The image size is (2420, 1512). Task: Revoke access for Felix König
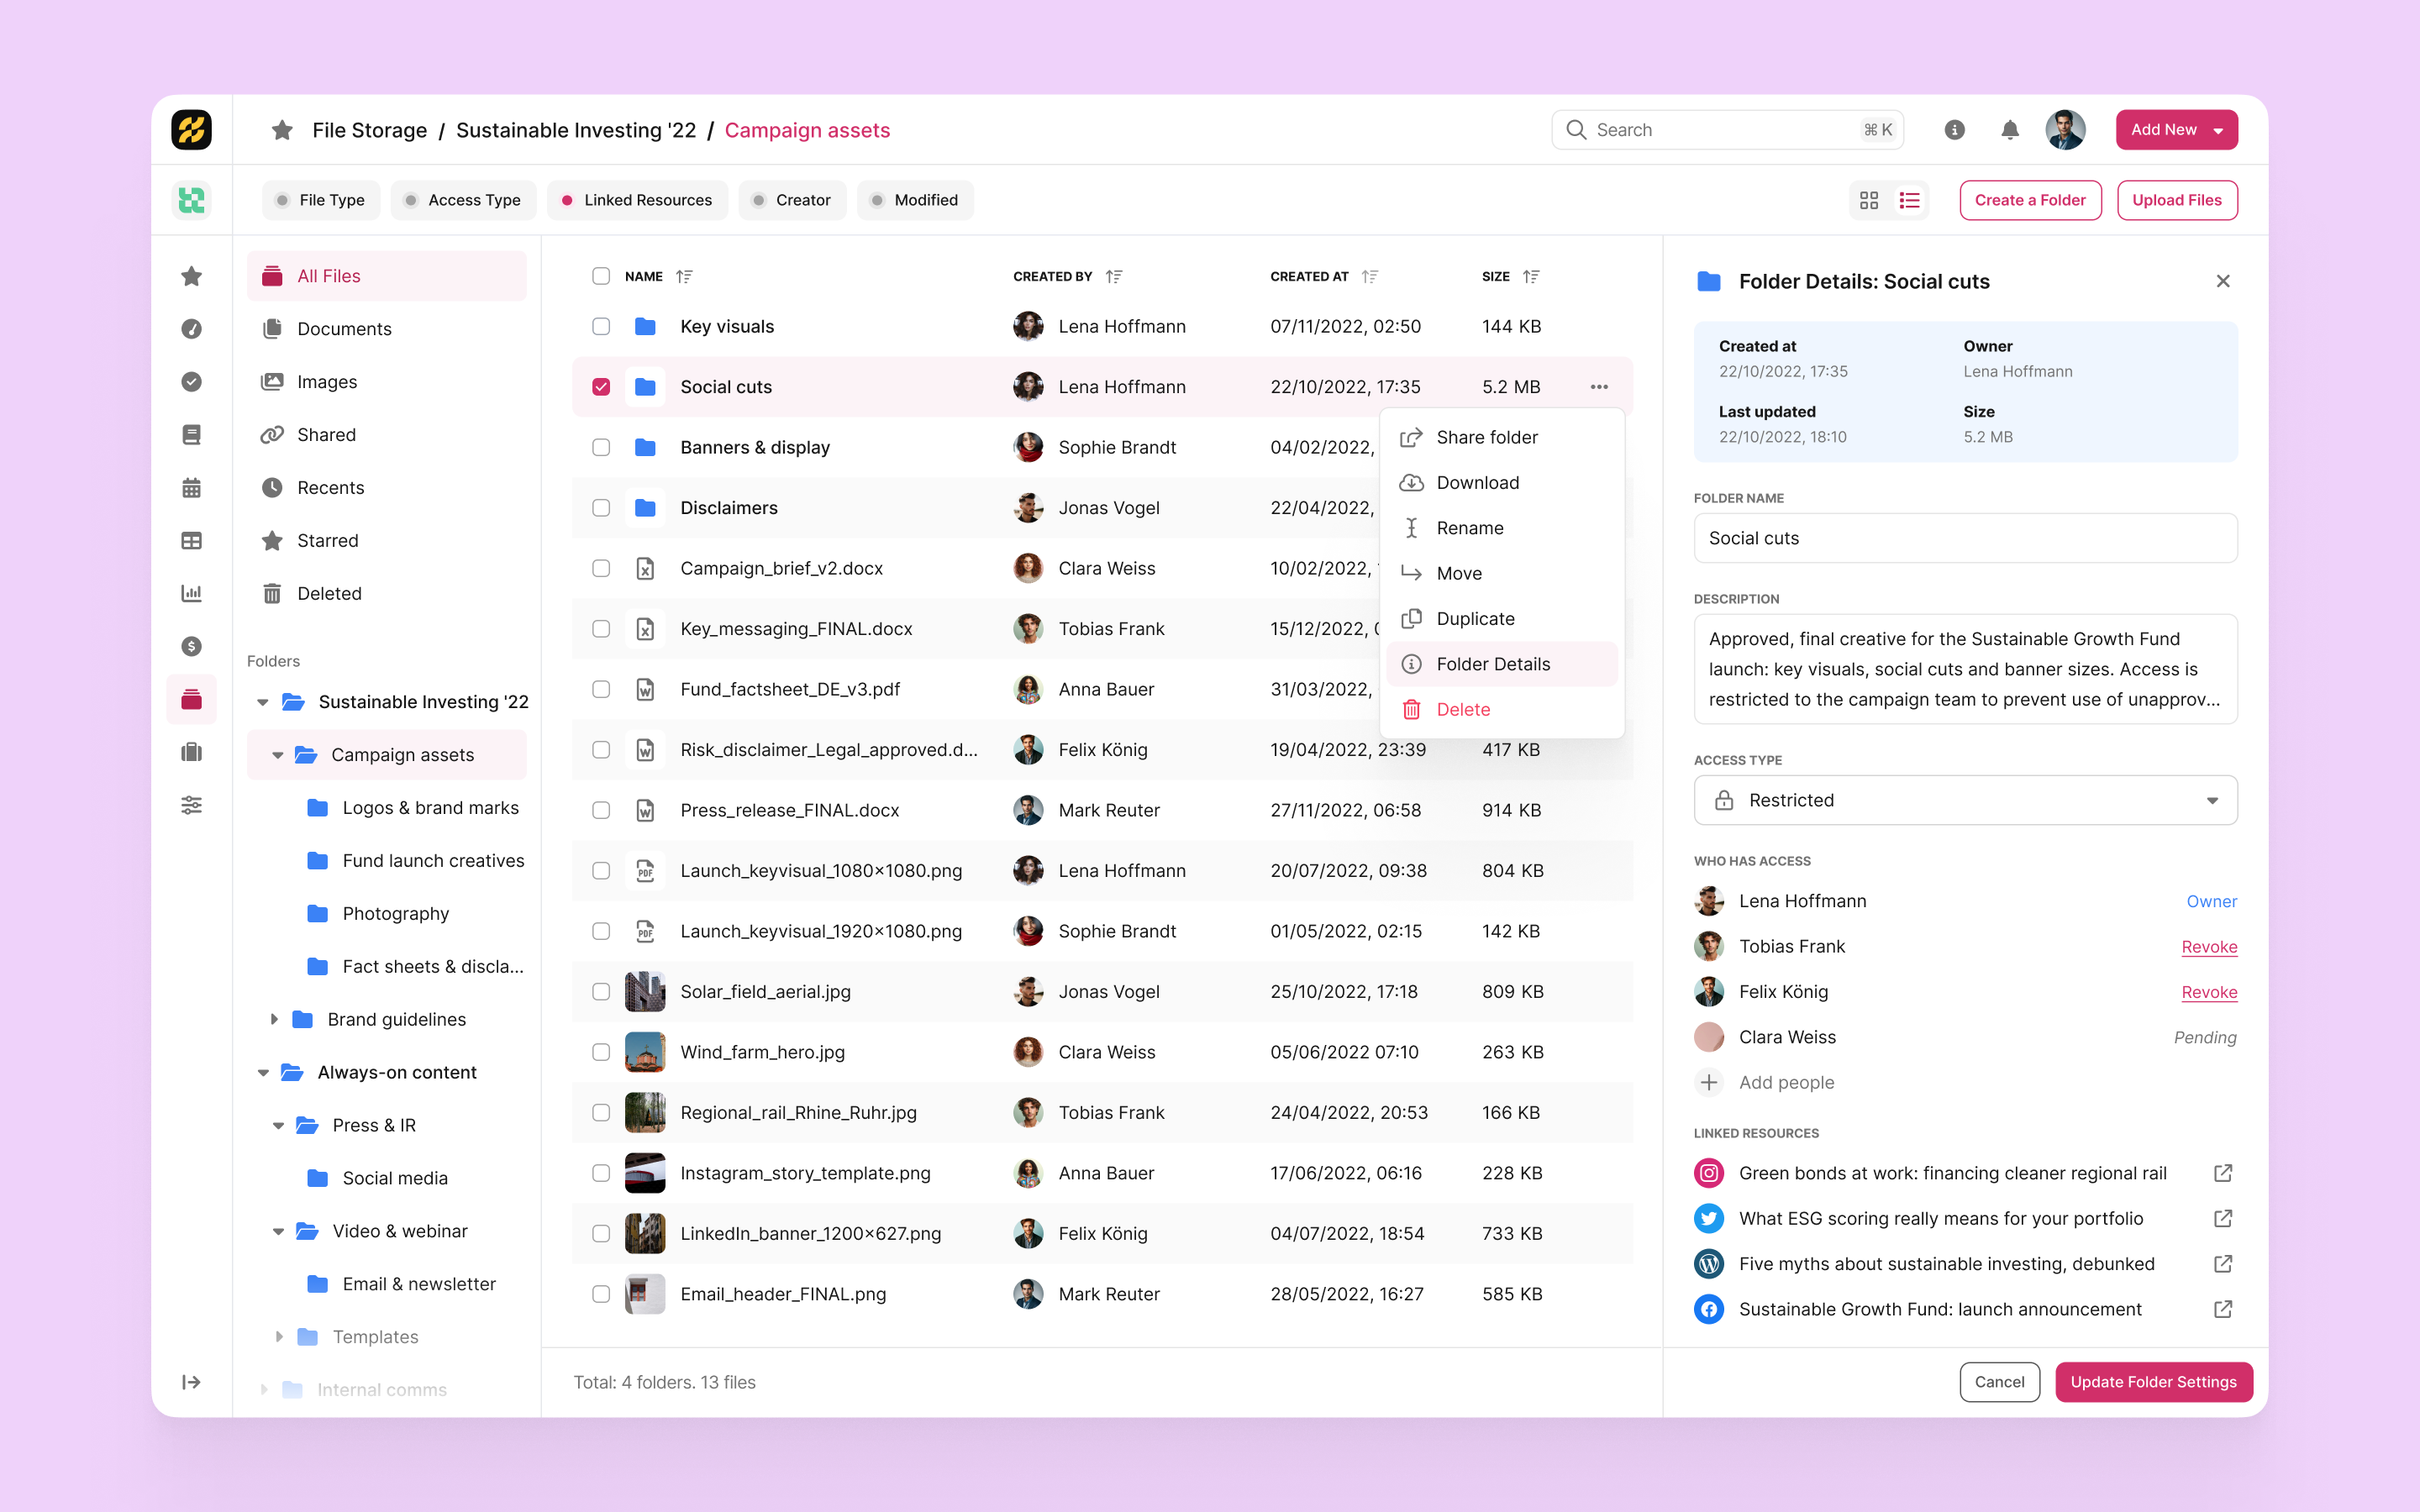[2209, 992]
